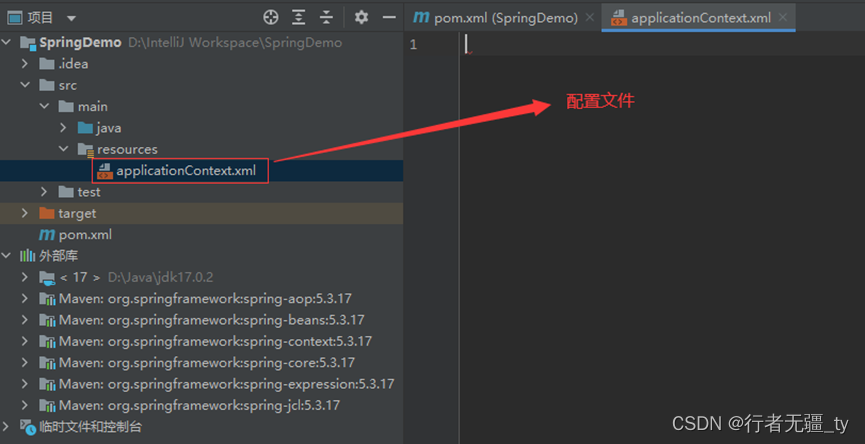Select the SpringDemo project module icon
This screenshot has height=444, width=865.
pyautogui.click(x=28, y=43)
